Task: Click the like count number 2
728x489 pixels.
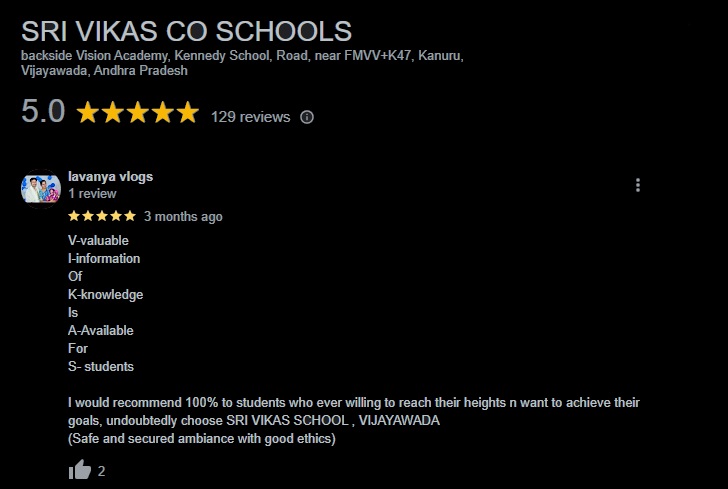Action: click(x=102, y=472)
